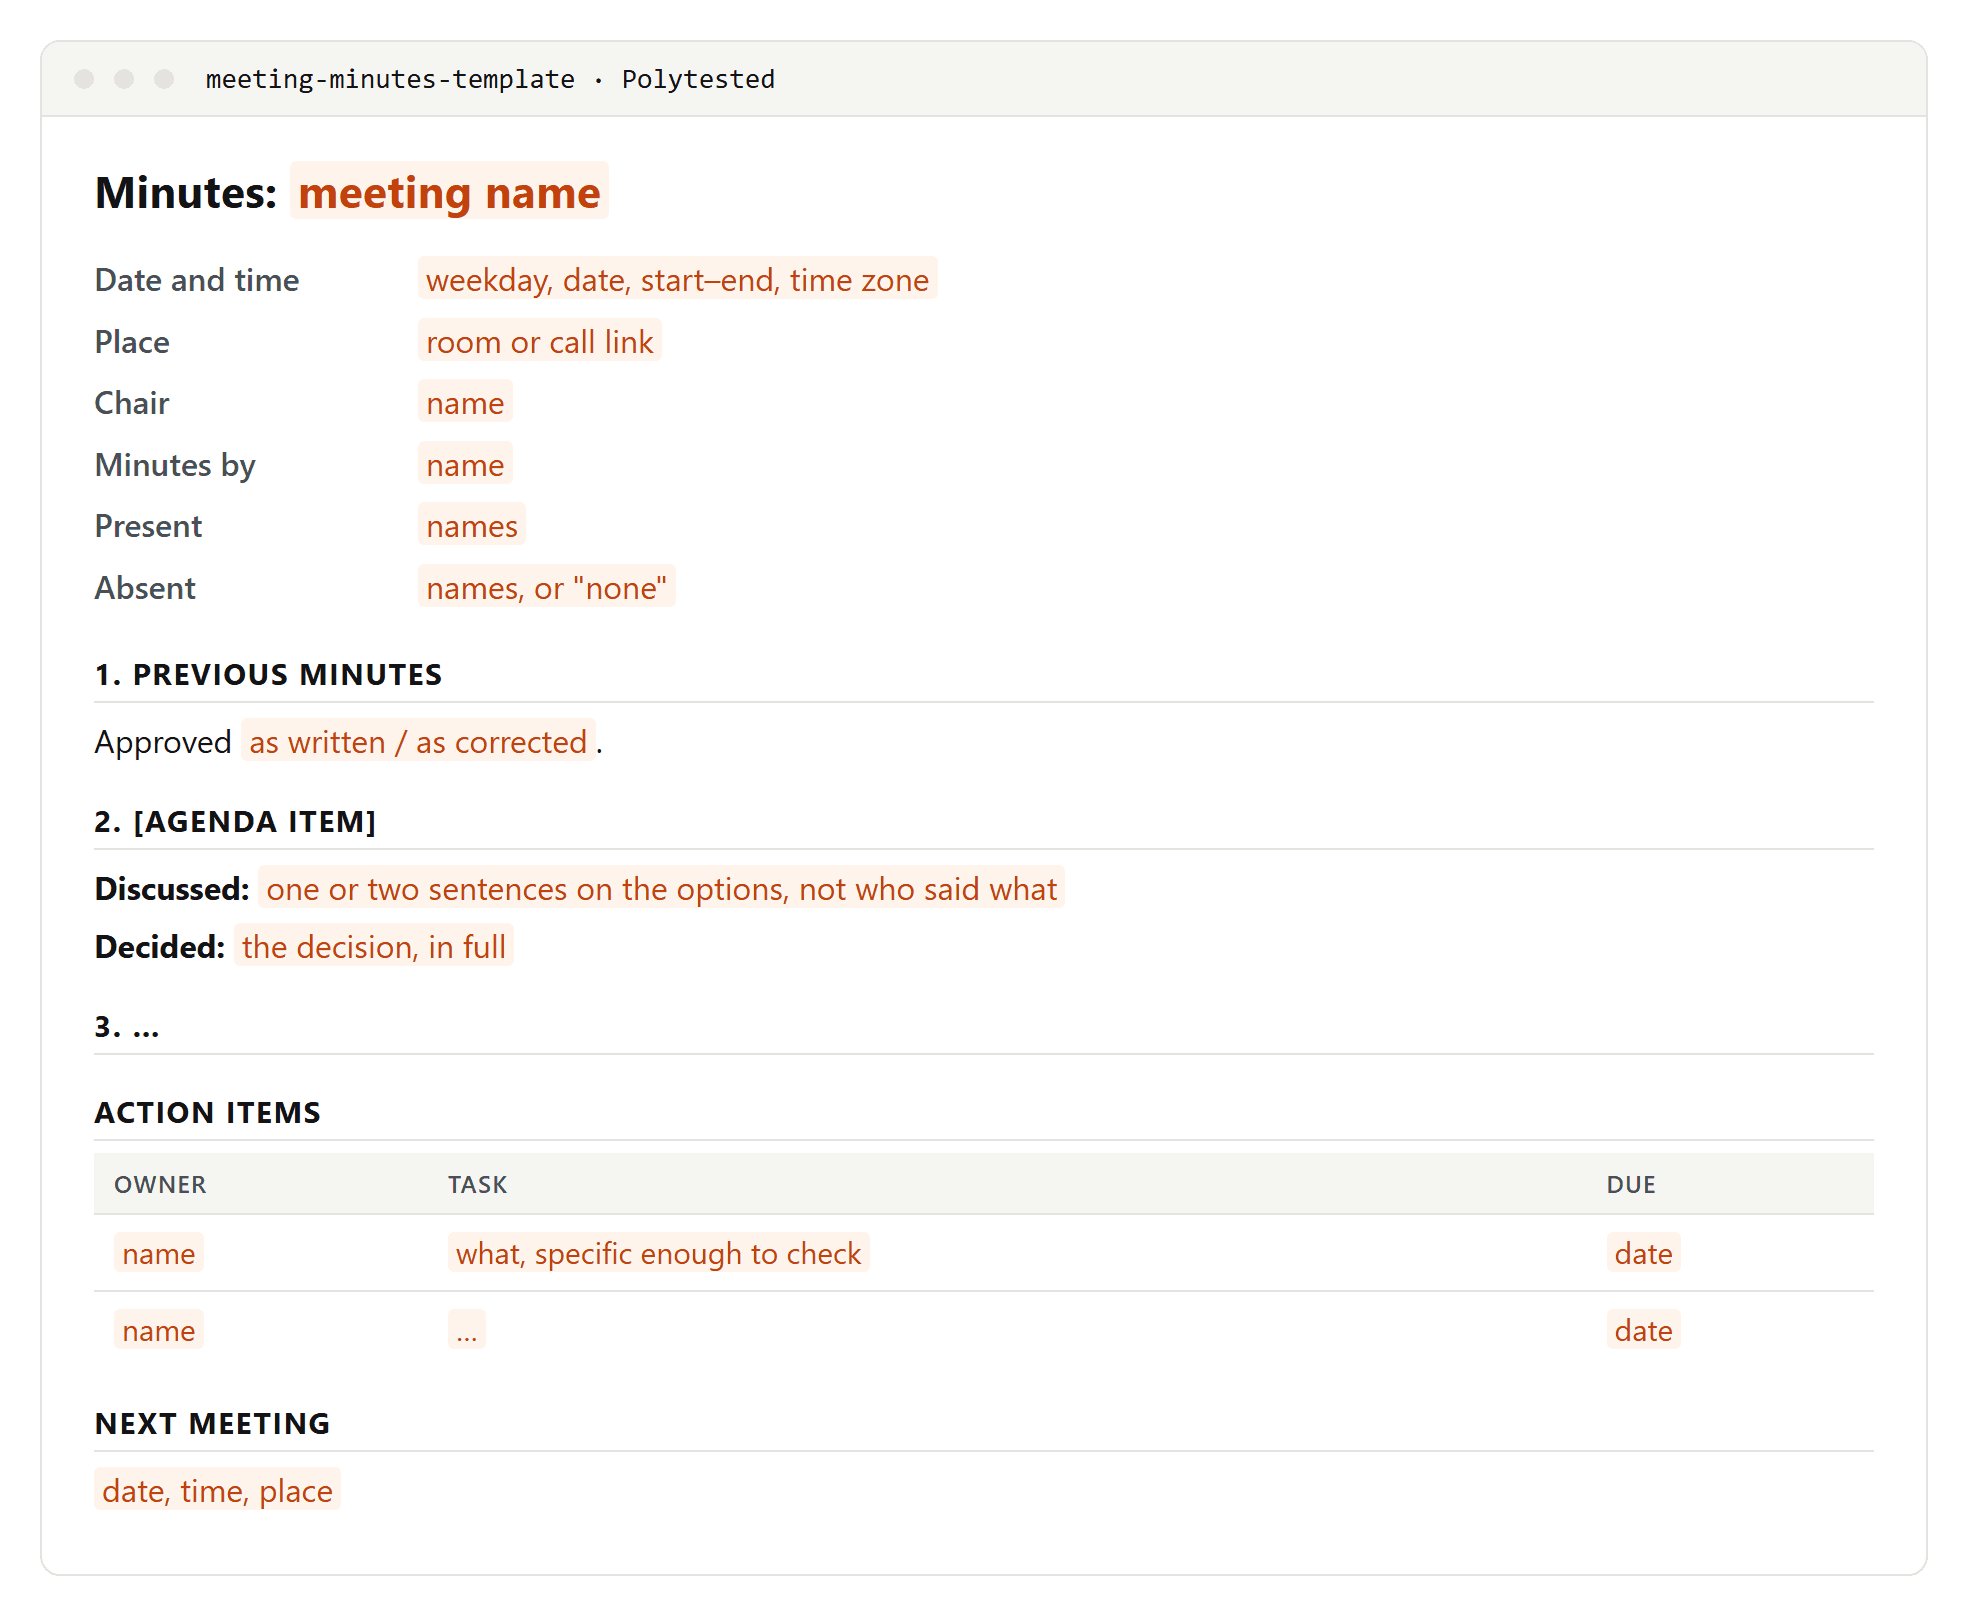Select the 'Minutes by' name placeholder
This screenshot has height=1616, width=1968.
465,464
